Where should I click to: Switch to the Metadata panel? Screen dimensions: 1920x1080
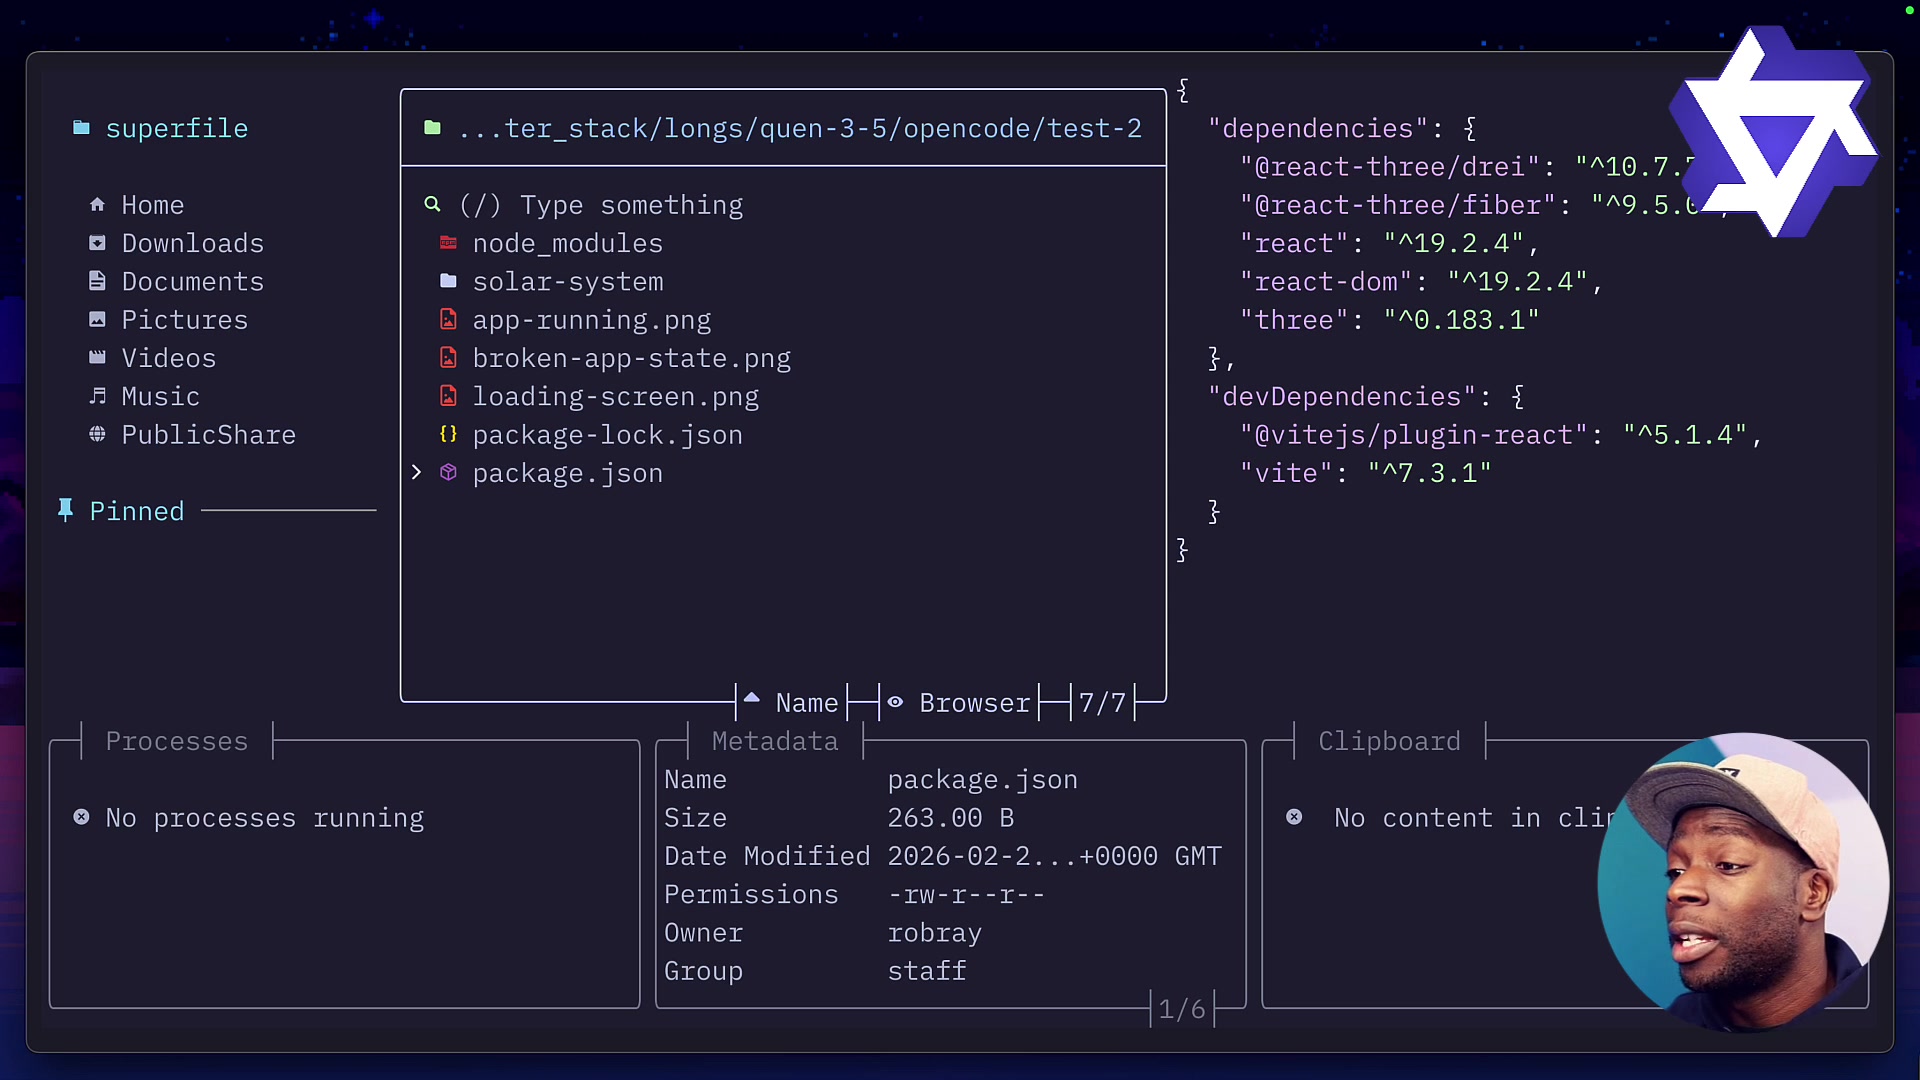coord(776,741)
